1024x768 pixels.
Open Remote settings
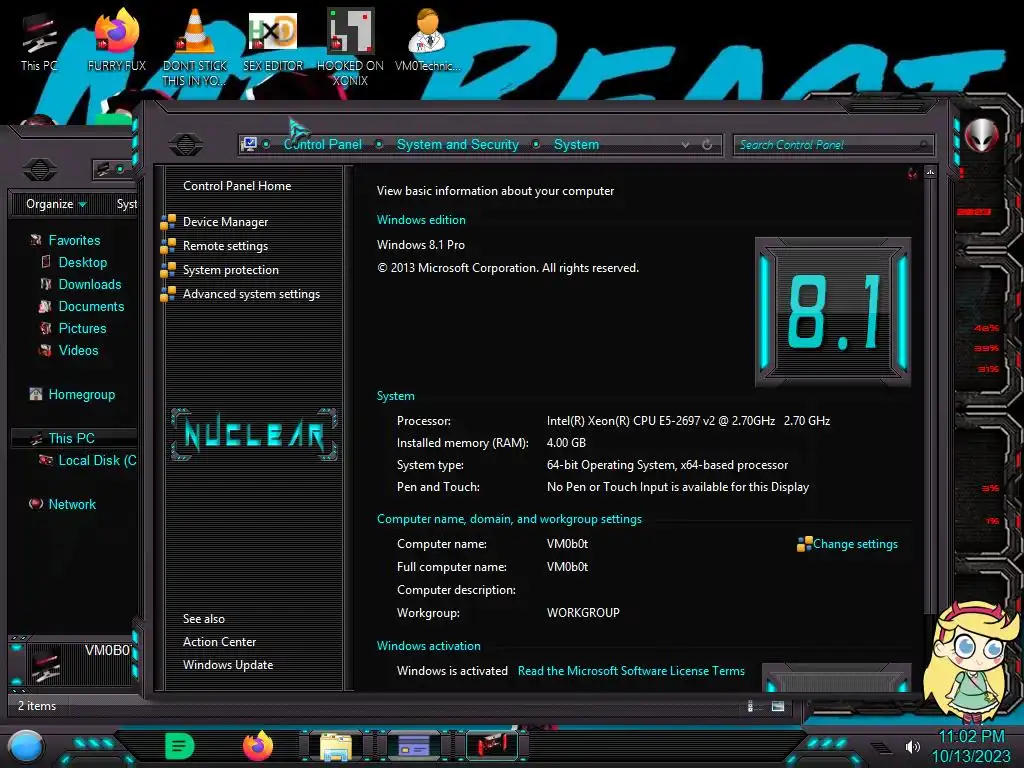point(225,246)
